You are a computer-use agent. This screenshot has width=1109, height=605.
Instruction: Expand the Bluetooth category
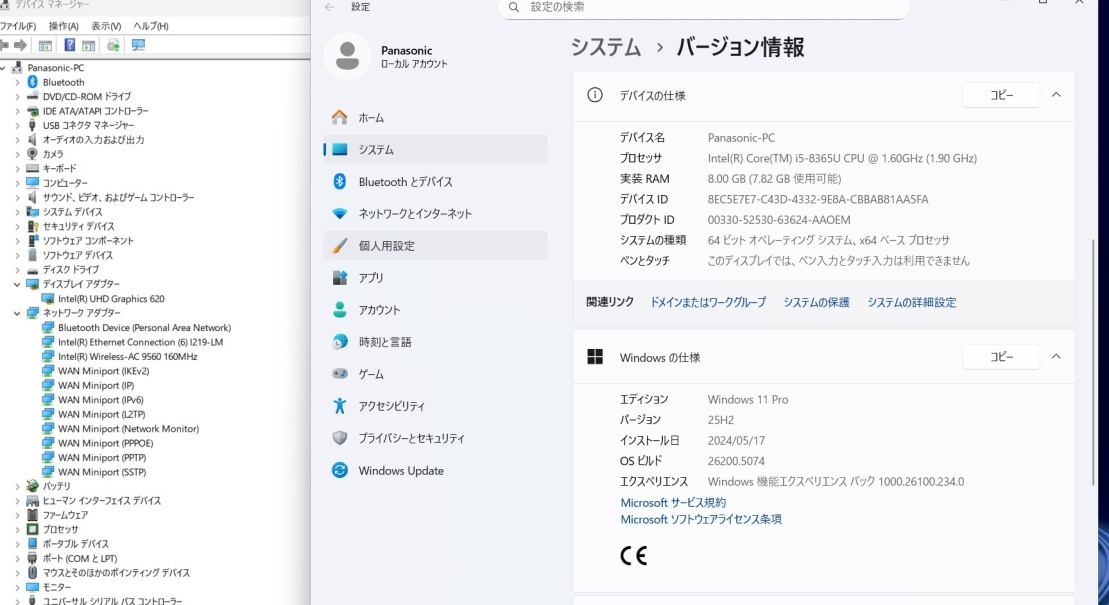click(19, 82)
